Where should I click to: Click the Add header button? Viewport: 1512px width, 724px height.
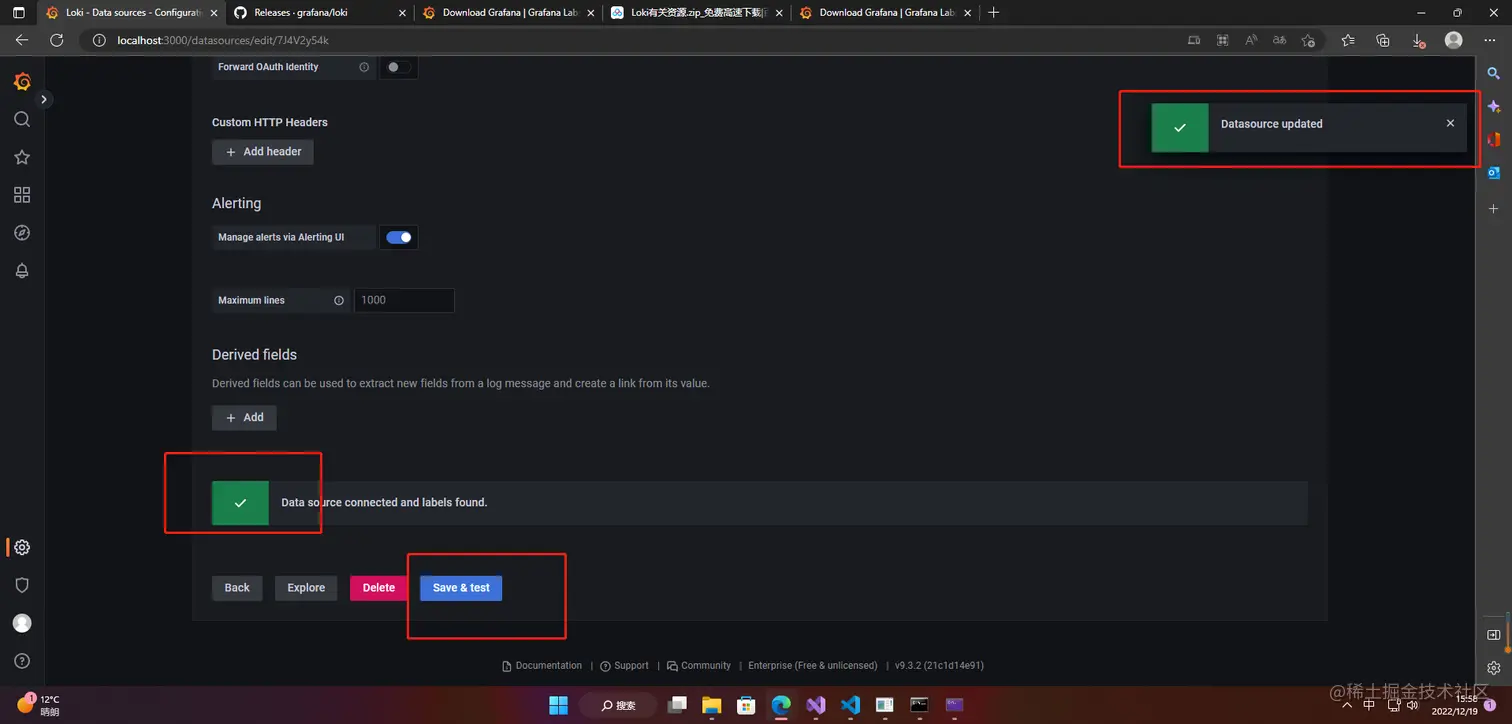(x=263, y=152)
